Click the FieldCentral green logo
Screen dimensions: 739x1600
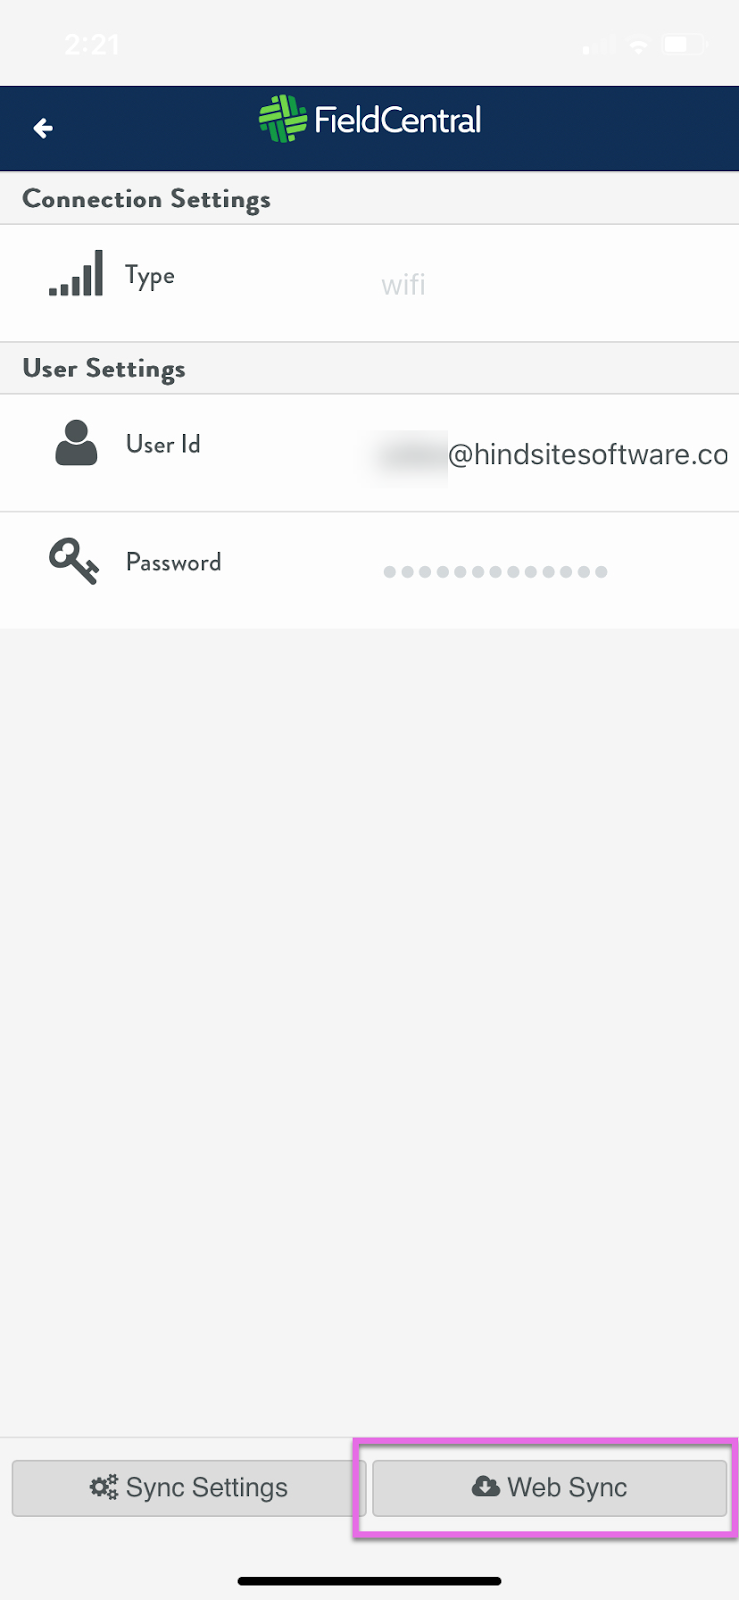[283, 119]
